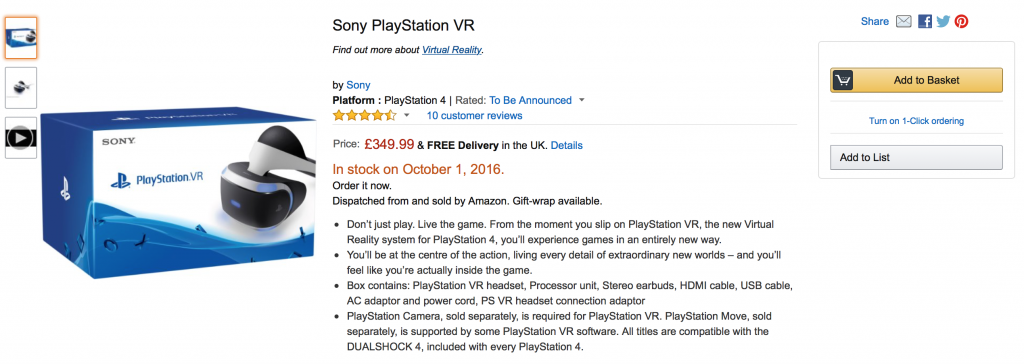Image resolution: width=1024 pixels, height=364 pixels.
Task: Click the basket cart icon
Action: [842, 80]
